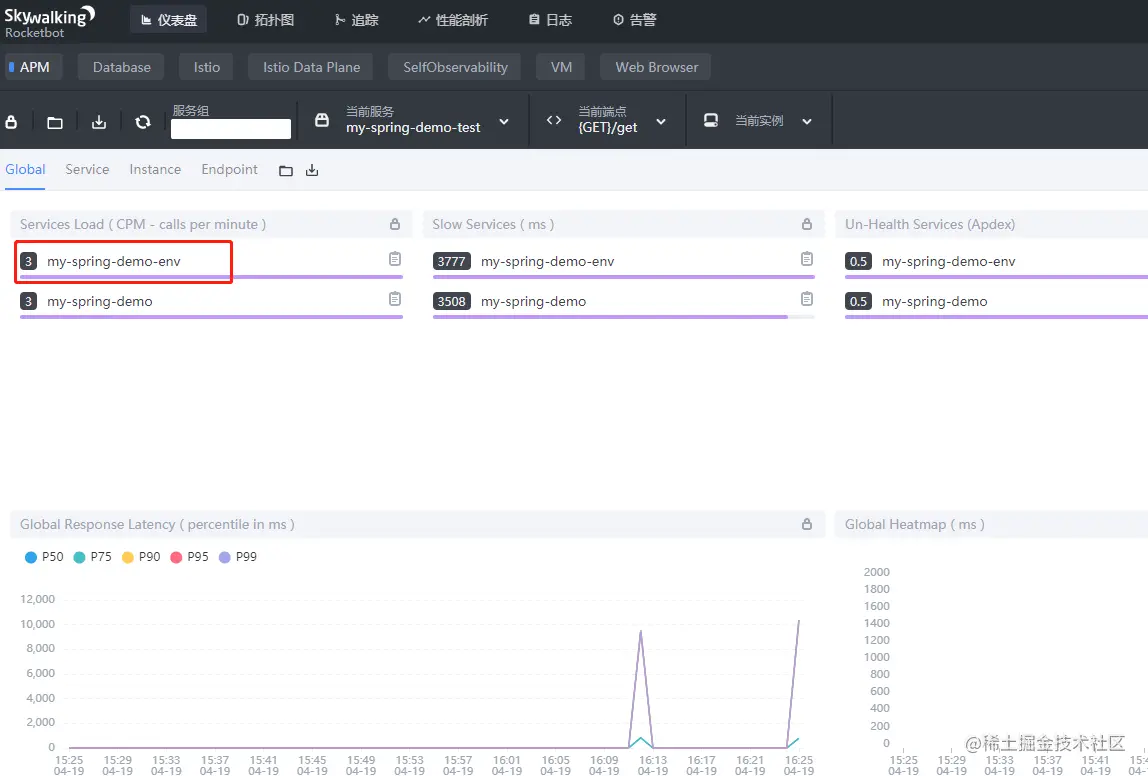Screen dimensions: 1148x776
Task: Toggle lock on Slow Services panel
Action: (x=807, y=224)
